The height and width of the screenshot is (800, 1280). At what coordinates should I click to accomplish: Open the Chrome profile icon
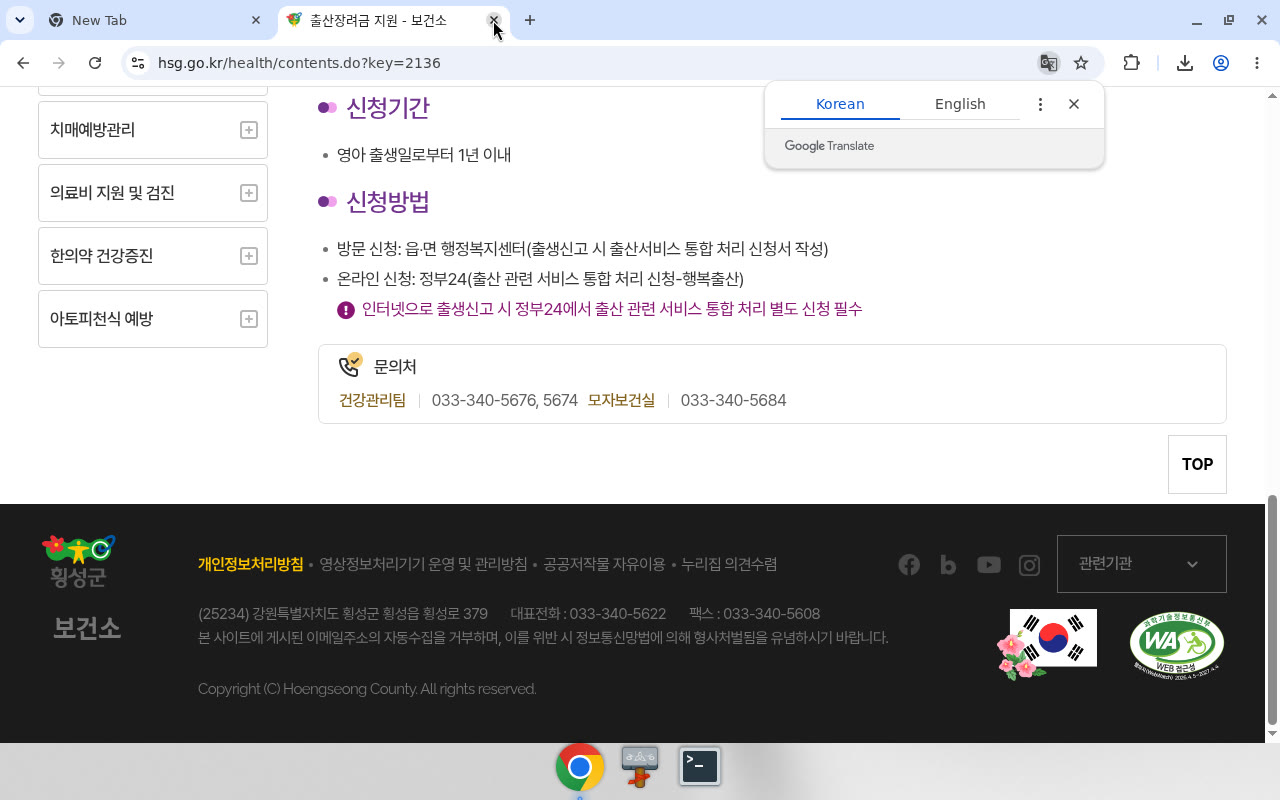coord(1221,63)
